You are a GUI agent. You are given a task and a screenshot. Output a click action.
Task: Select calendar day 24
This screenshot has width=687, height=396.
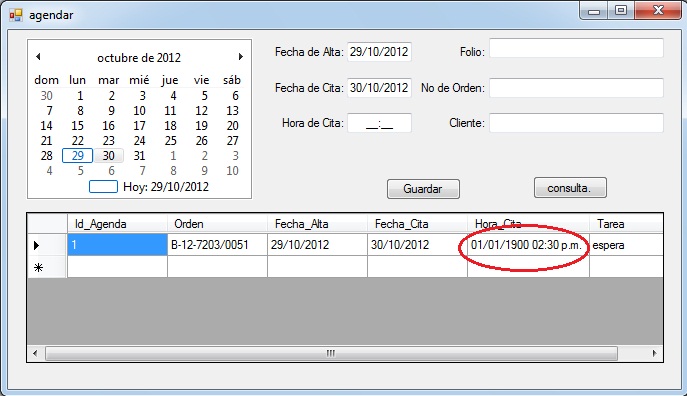click(x=139, y=141)
